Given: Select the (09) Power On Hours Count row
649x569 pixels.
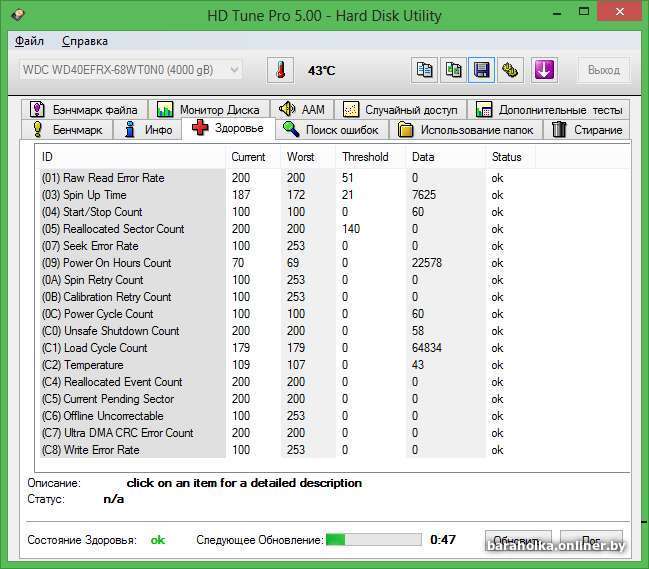Looking at the screenshot, I should pyautogui.click(x=287, y=263).
